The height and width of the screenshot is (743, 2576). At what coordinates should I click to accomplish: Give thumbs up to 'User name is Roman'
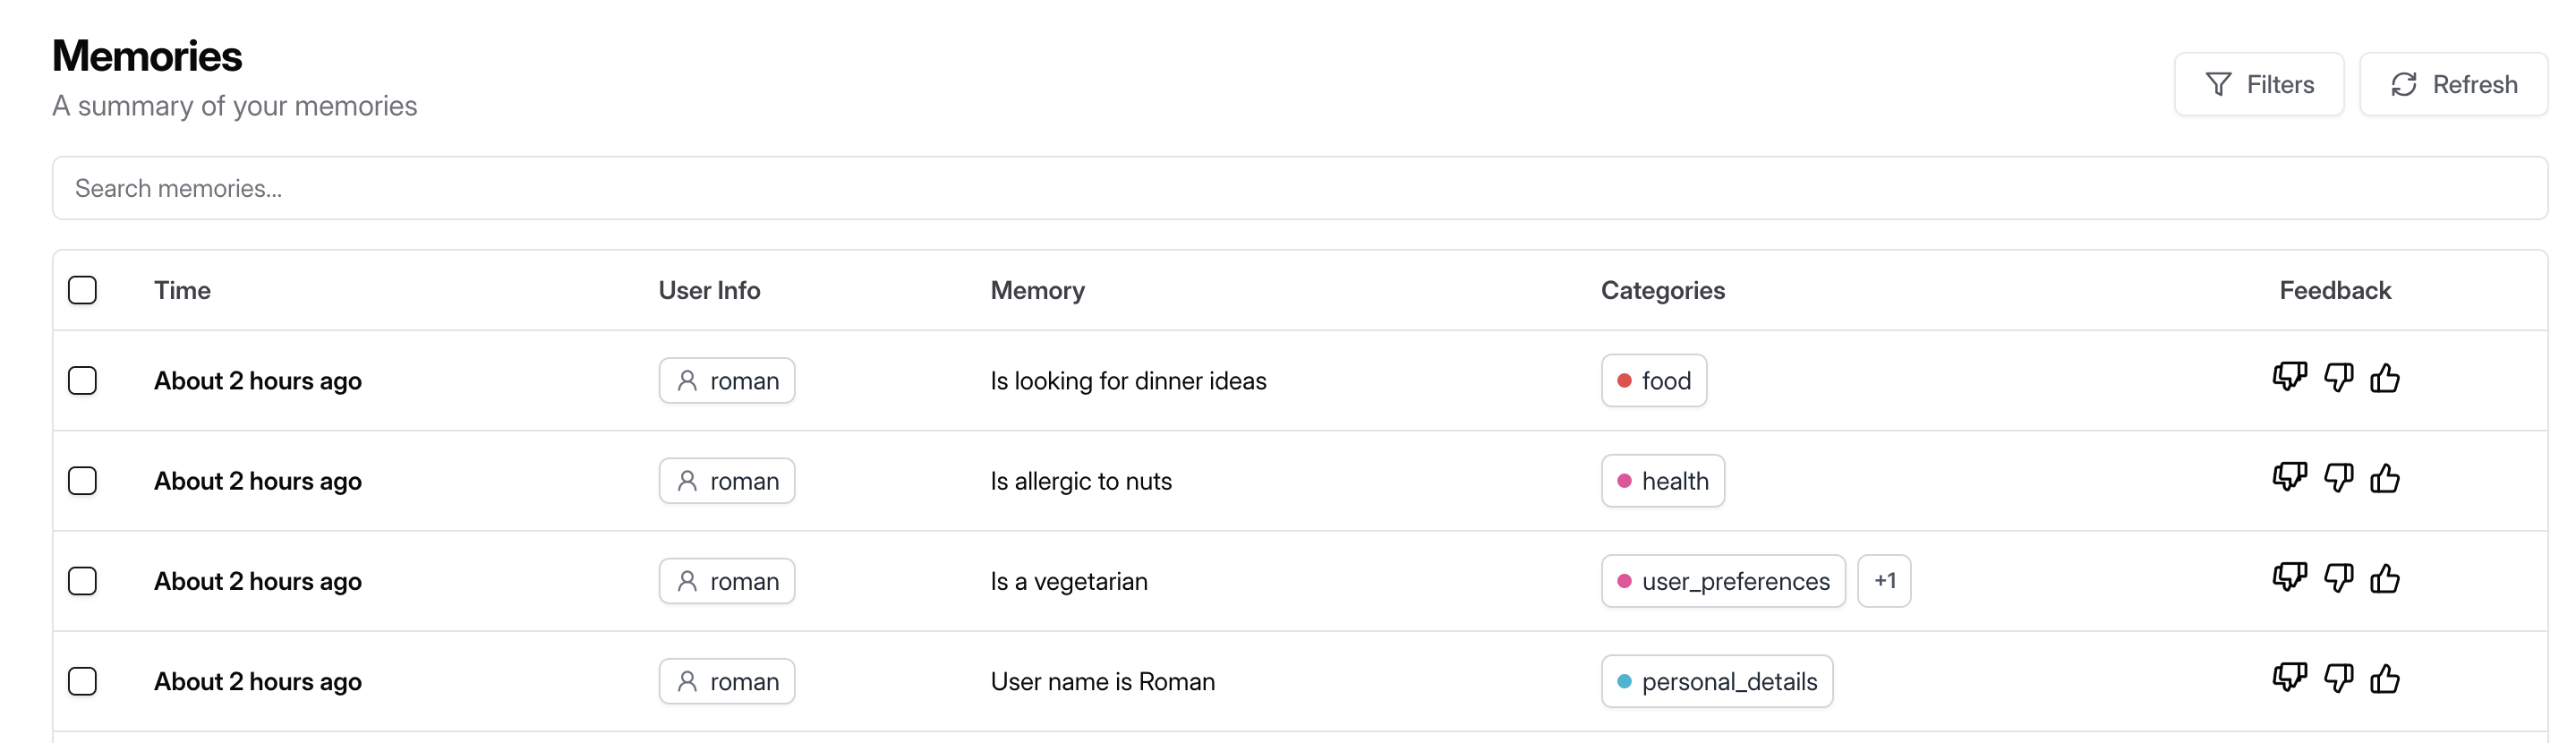tap(2384, 679)
